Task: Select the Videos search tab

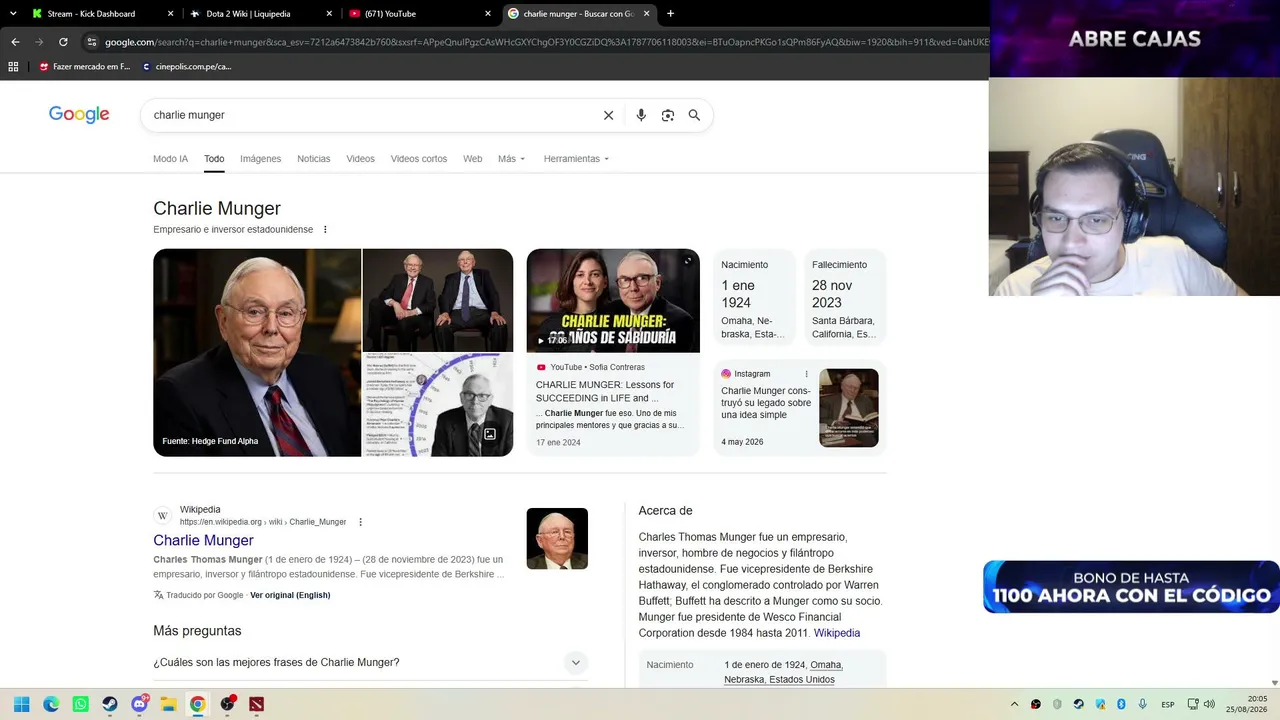Action: coord(360,159)
